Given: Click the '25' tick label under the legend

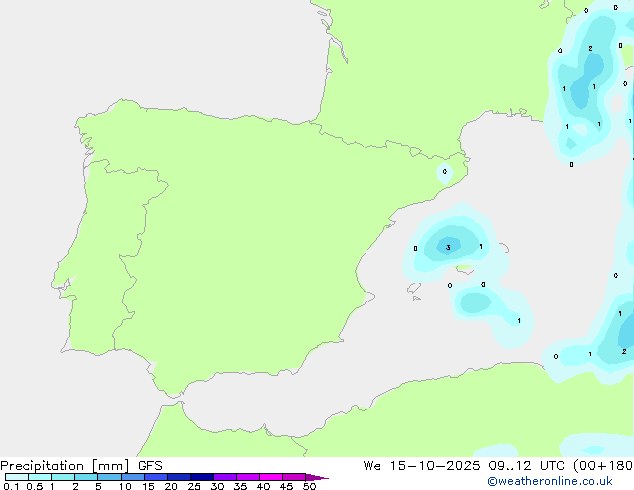Looking at the screenshot, I should tap(194, 486).
